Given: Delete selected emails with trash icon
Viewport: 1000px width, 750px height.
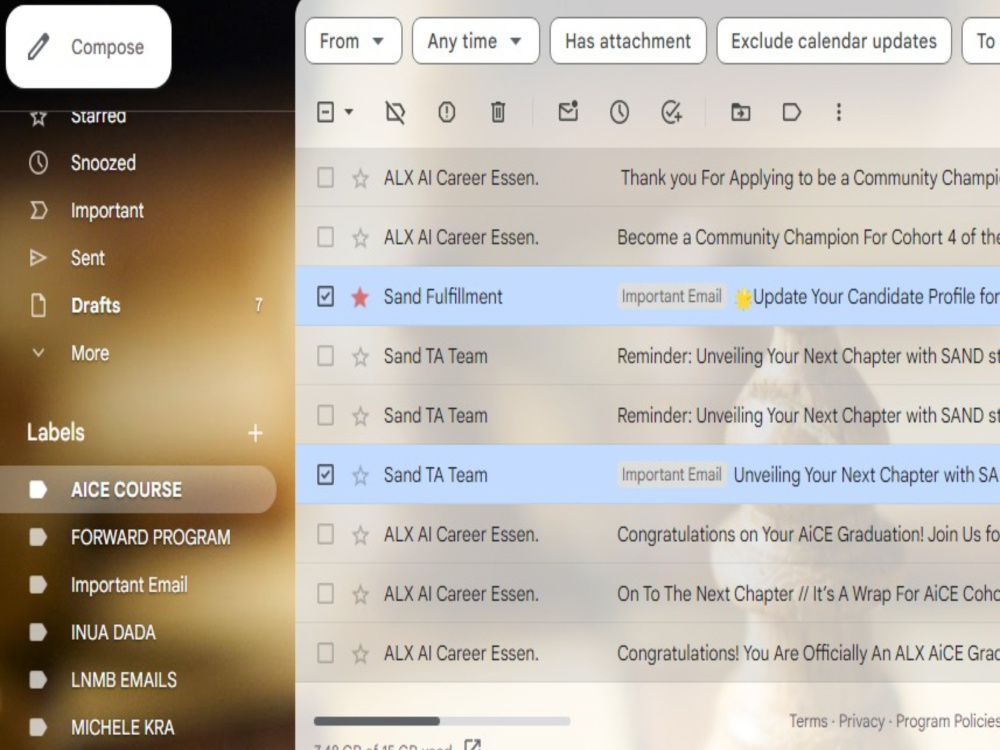Looking at the screenshot, I should click(x=498, y=113).
